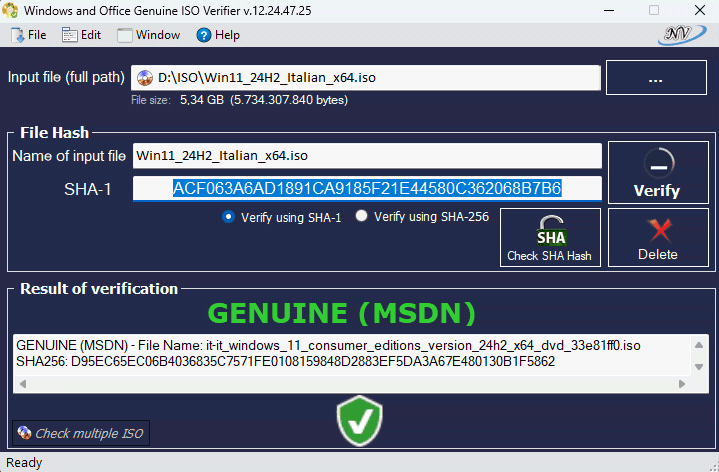This screenshot has height=472, width=719.
Task: Select Verify using SHA-256 option
Action: [422, 217]
